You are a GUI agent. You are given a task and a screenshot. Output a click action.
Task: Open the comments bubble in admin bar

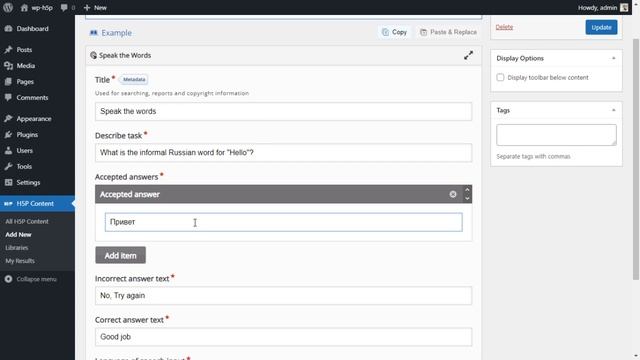(64, 7)
